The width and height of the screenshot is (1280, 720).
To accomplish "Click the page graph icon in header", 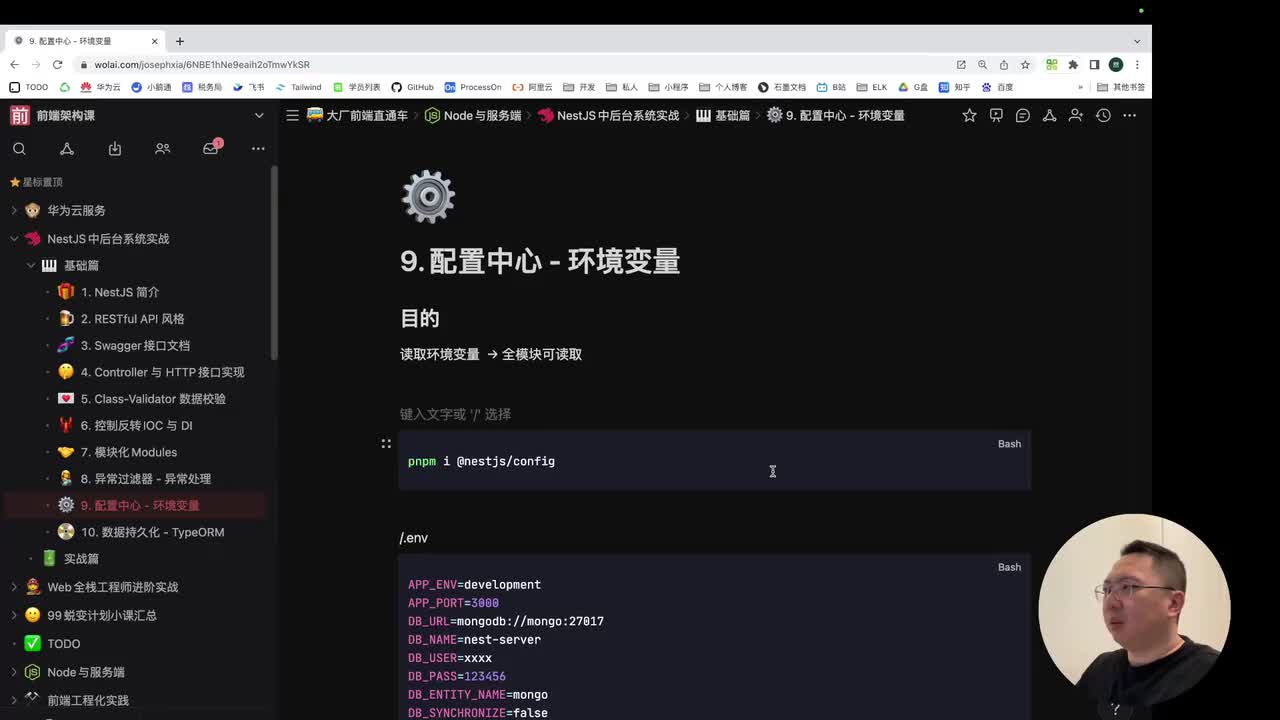I will click(x=1049, y=115).
